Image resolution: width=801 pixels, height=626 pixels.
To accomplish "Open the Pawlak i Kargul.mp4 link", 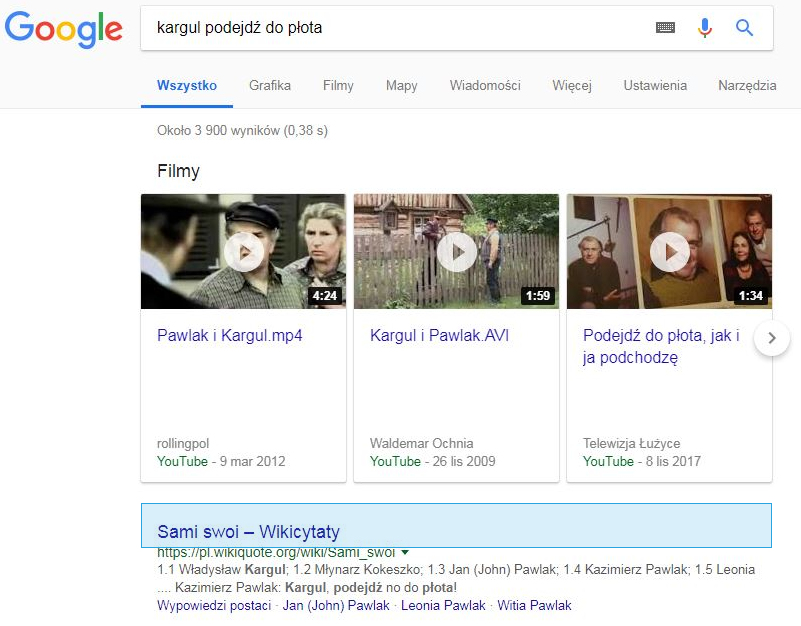I will coord(230,335).
